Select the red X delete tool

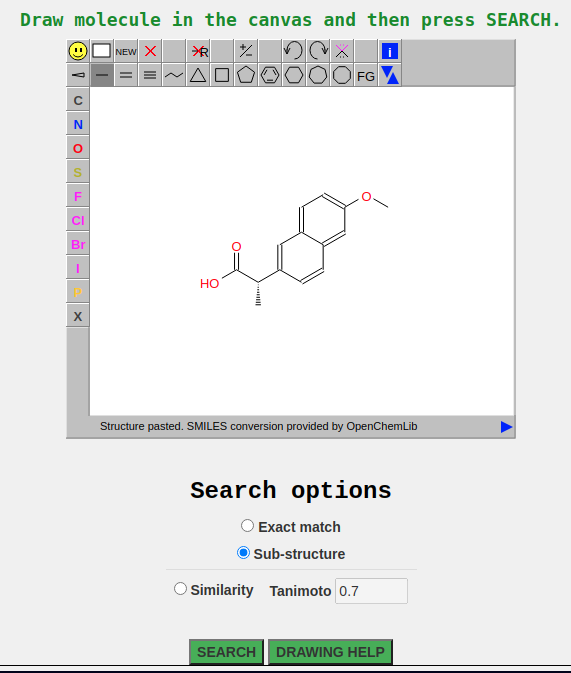[x=150, y=52]
